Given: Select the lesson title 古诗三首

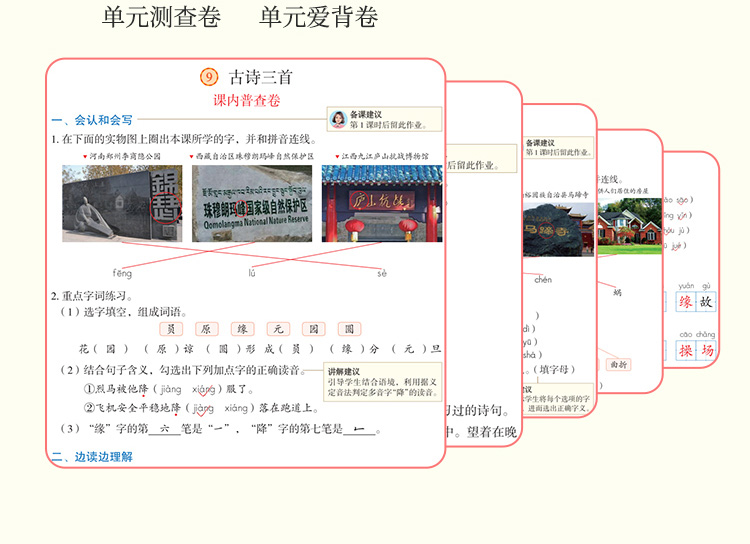Looking at the screenshot, I should (261, 77).
